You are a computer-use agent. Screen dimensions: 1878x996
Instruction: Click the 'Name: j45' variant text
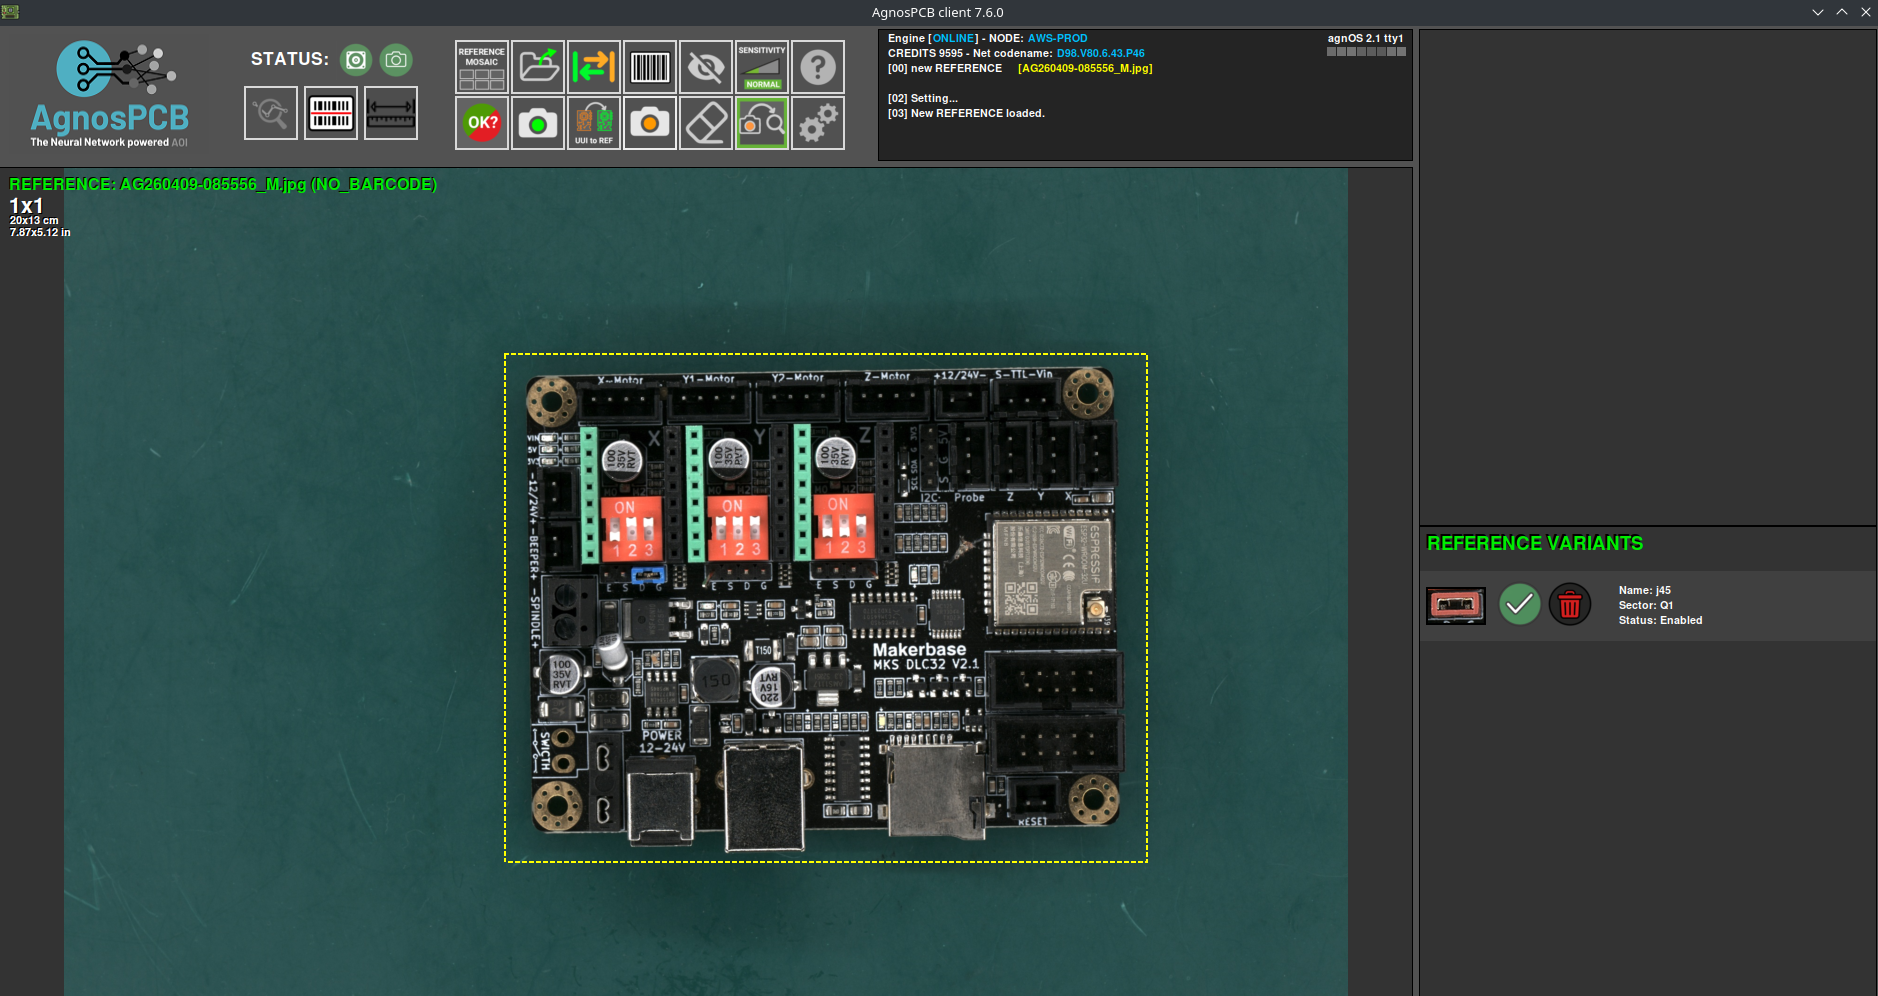point(1645,590)
